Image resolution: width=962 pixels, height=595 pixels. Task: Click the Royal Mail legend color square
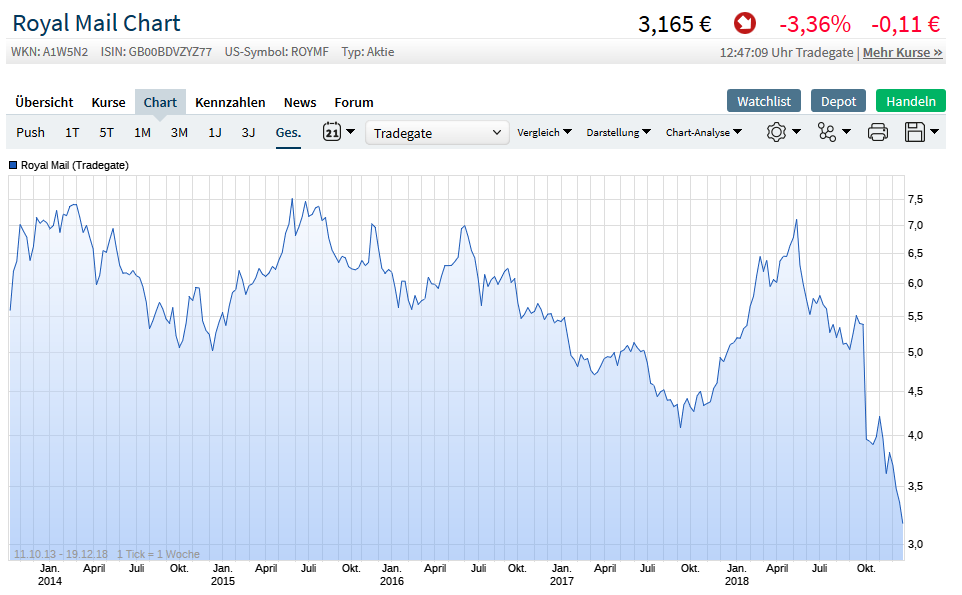[x=13, y=165]
